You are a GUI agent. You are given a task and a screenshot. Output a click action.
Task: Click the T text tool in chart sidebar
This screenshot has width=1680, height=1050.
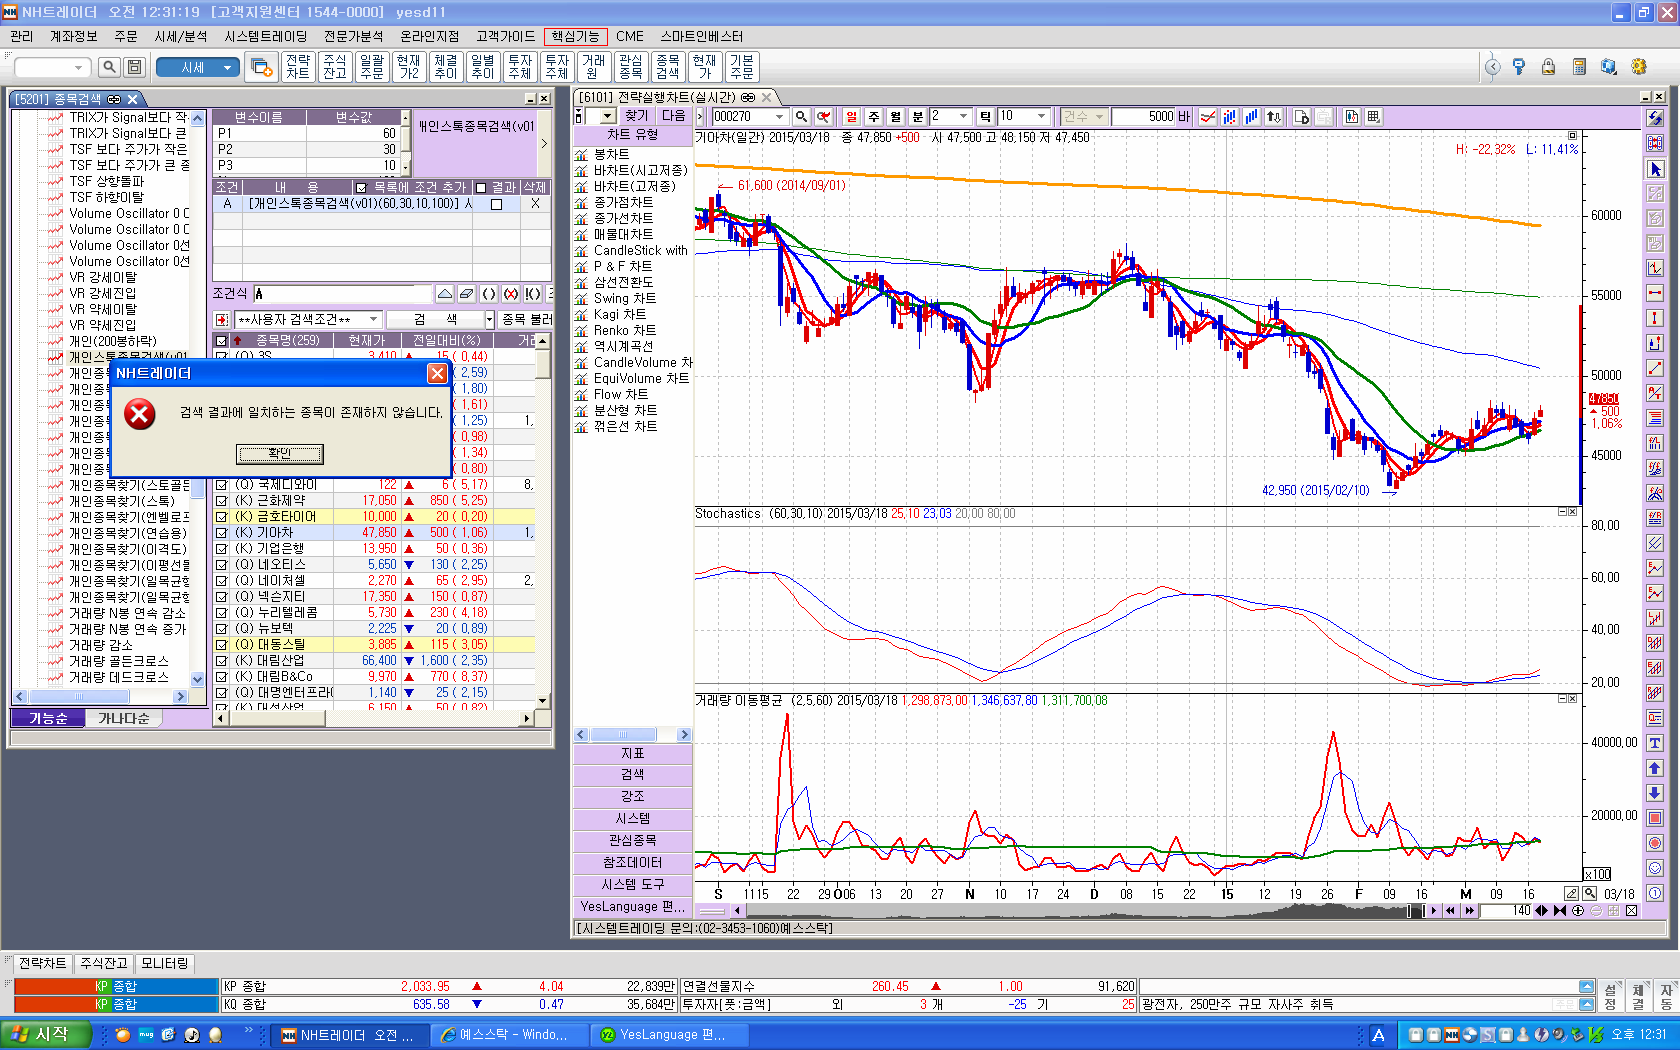pyautogui.click(x=1655, y=743)
